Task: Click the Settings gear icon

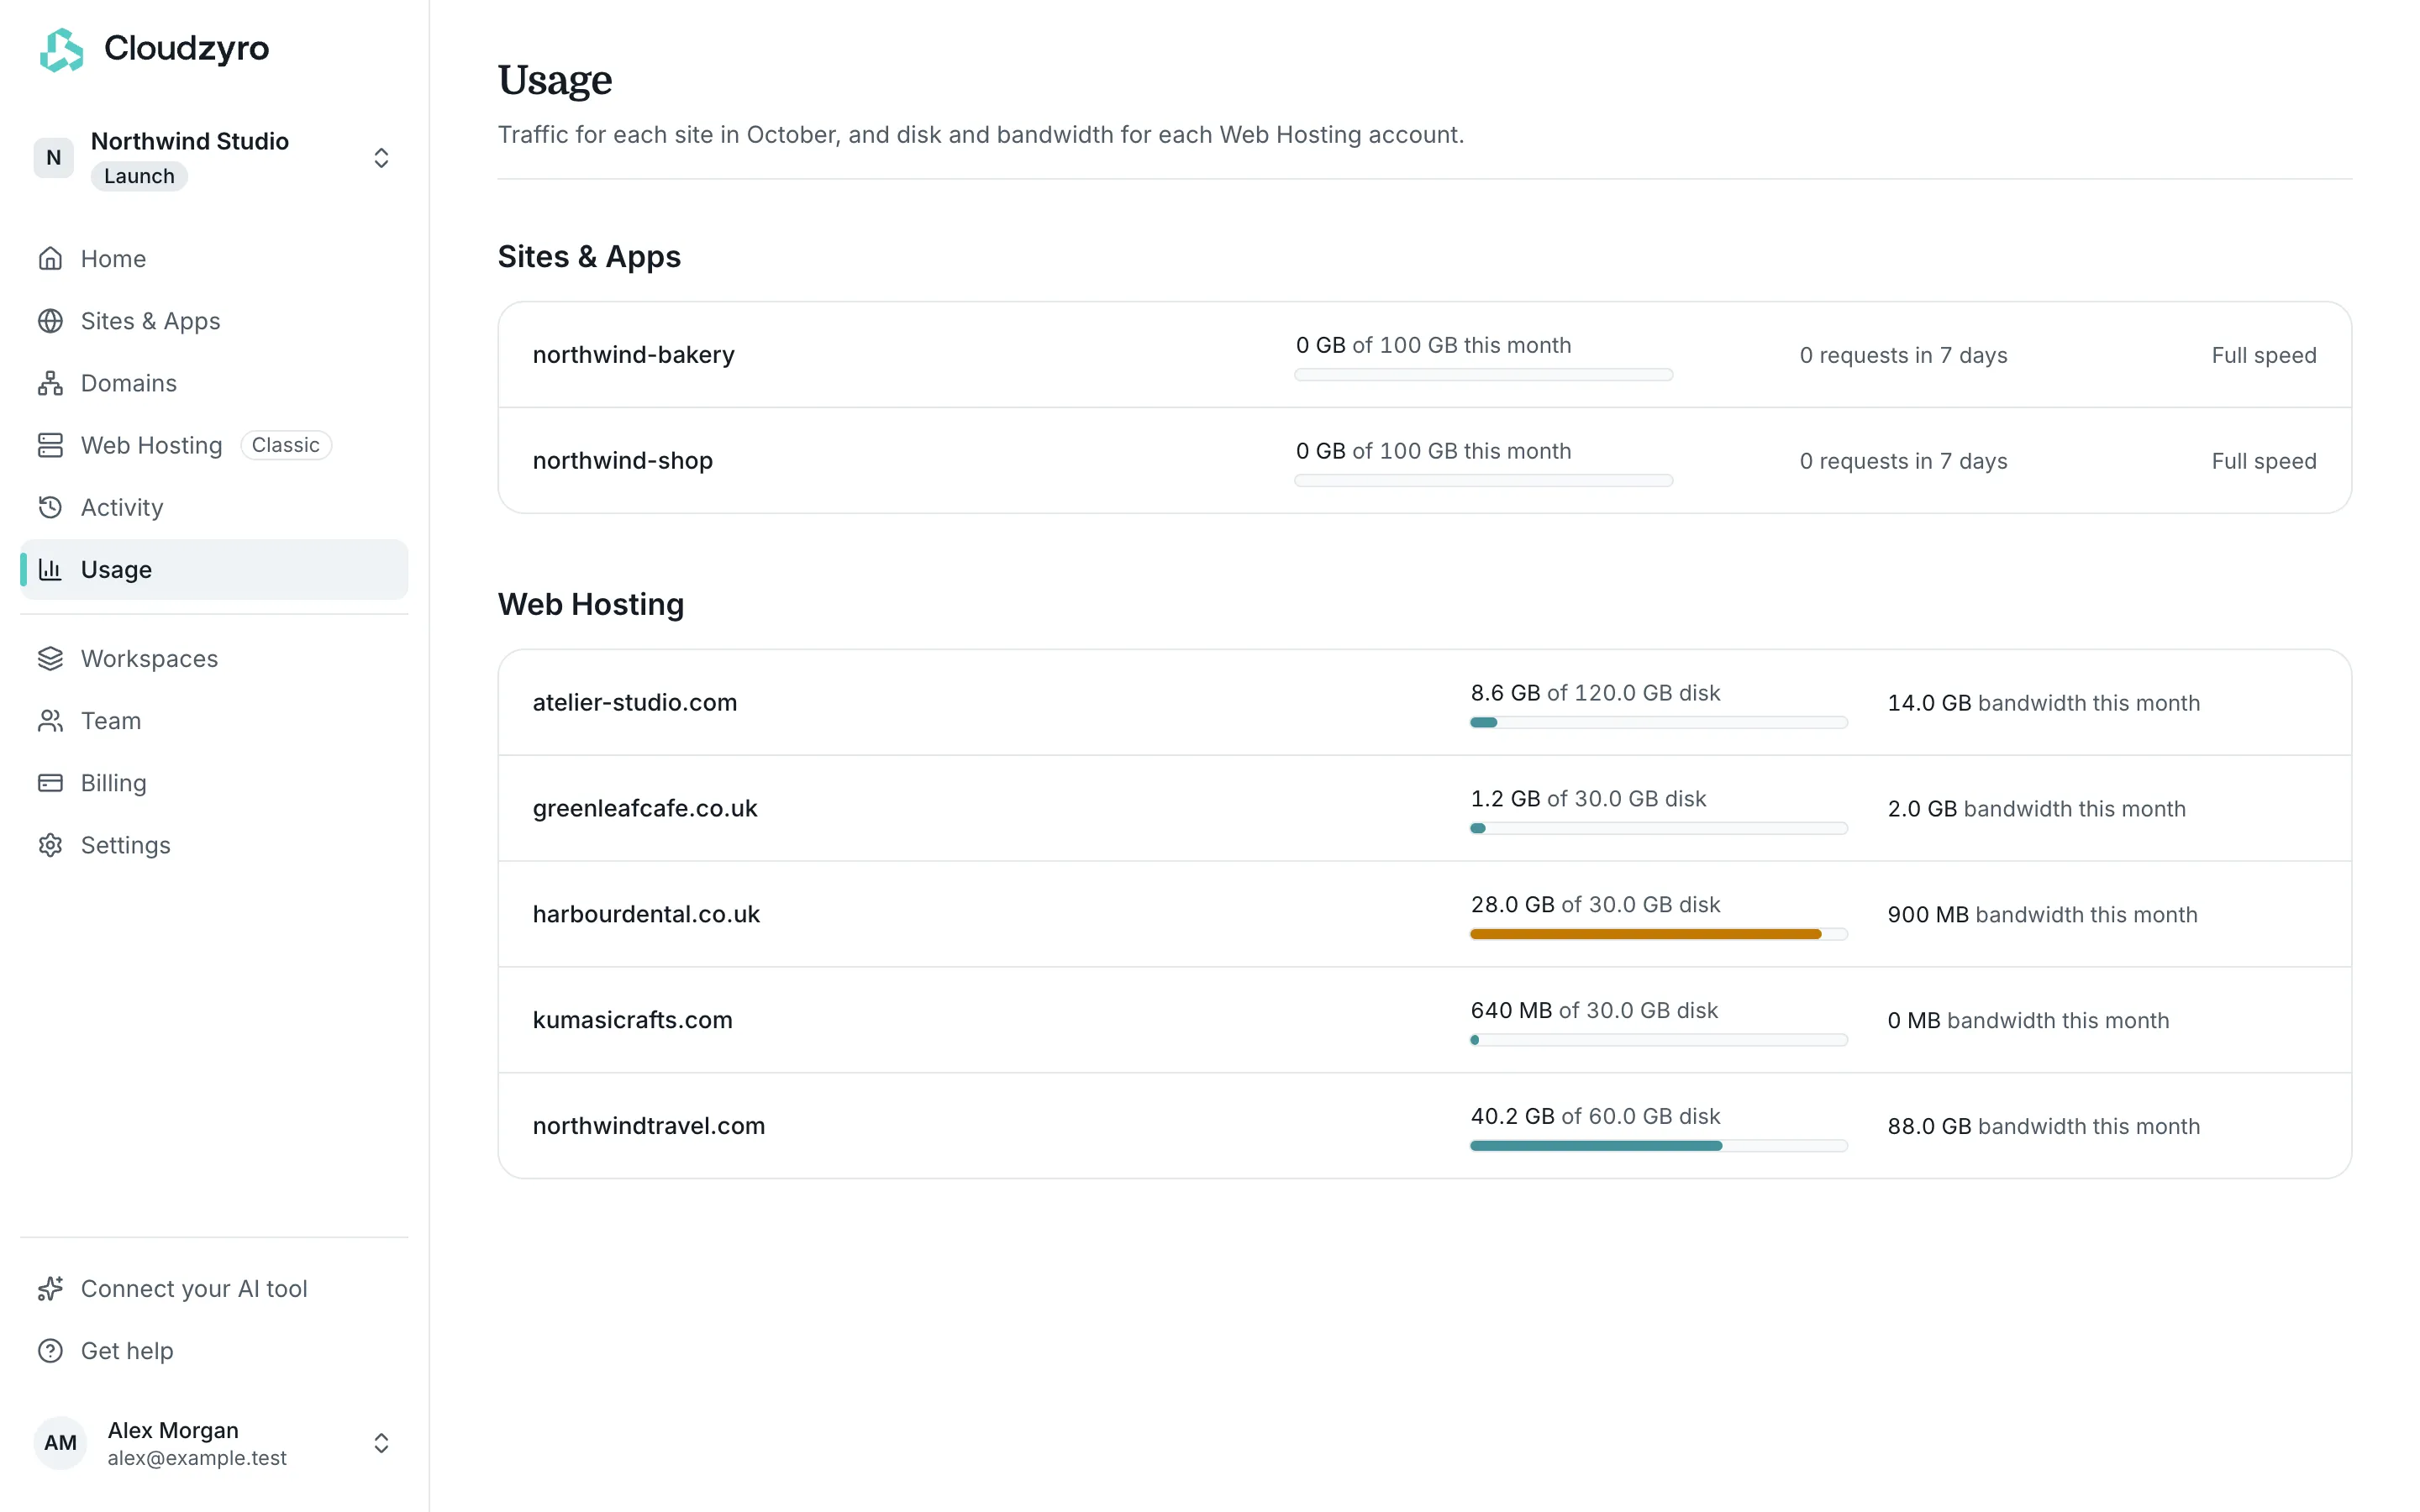Action: 50,844
